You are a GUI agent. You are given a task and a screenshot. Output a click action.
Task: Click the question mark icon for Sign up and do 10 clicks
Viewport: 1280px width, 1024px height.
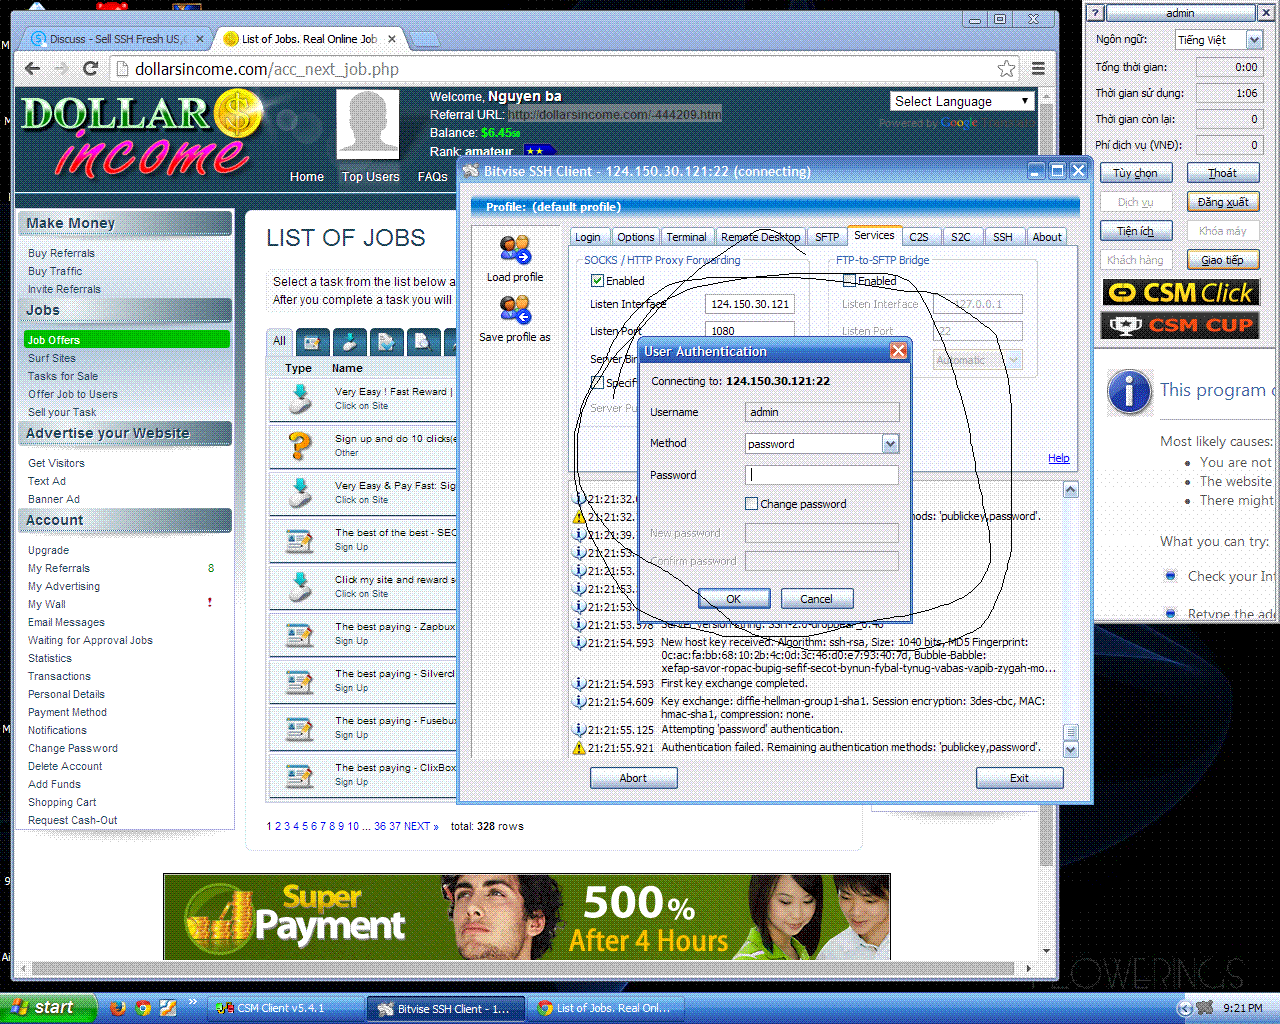(x=300, y=446)
